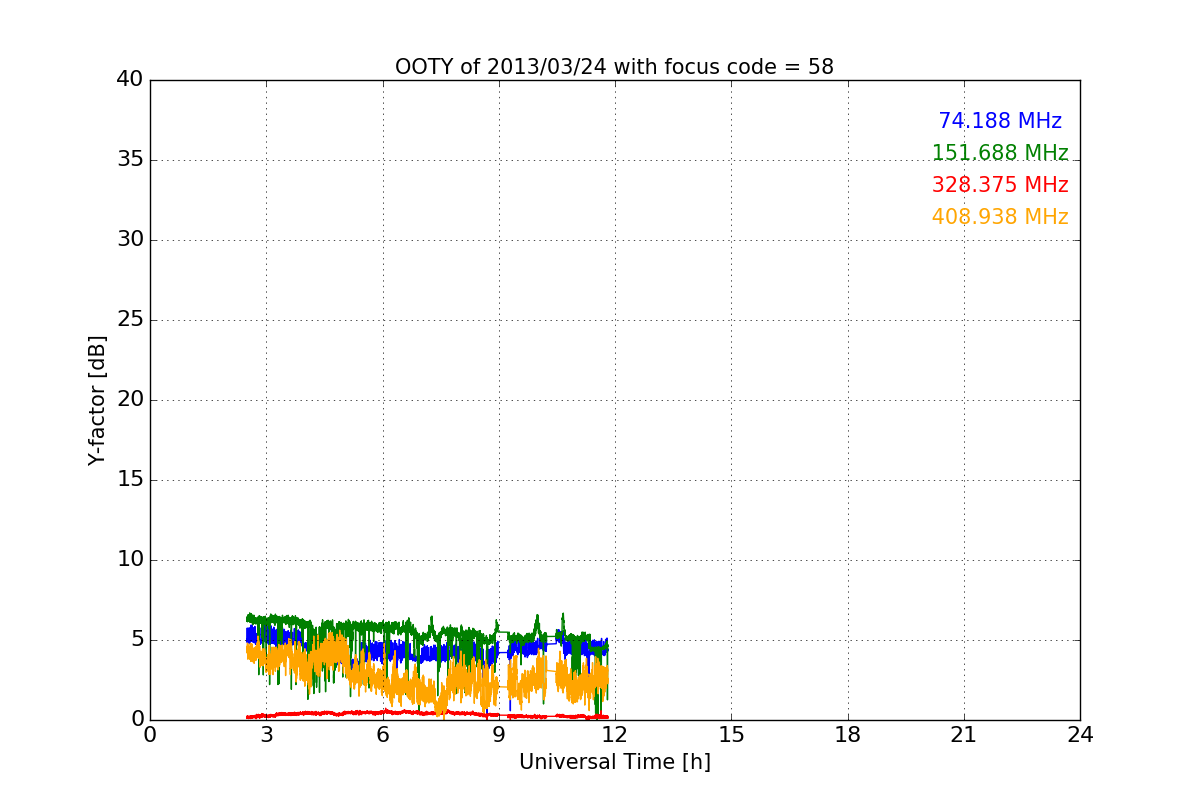The width and height of the screenshot is (1200, 800).
Task: Click the y-axis tick label '20'
Action: pyautogui.click(x=130, y=400)
